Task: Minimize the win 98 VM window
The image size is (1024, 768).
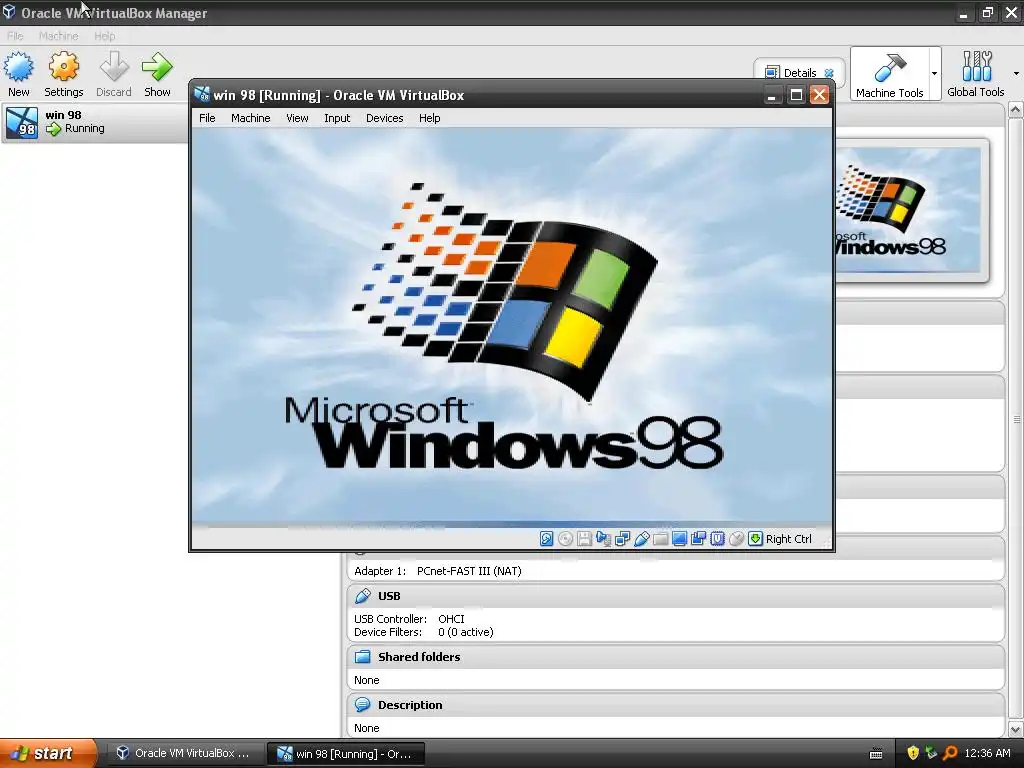Action: [x=771, y=95]
